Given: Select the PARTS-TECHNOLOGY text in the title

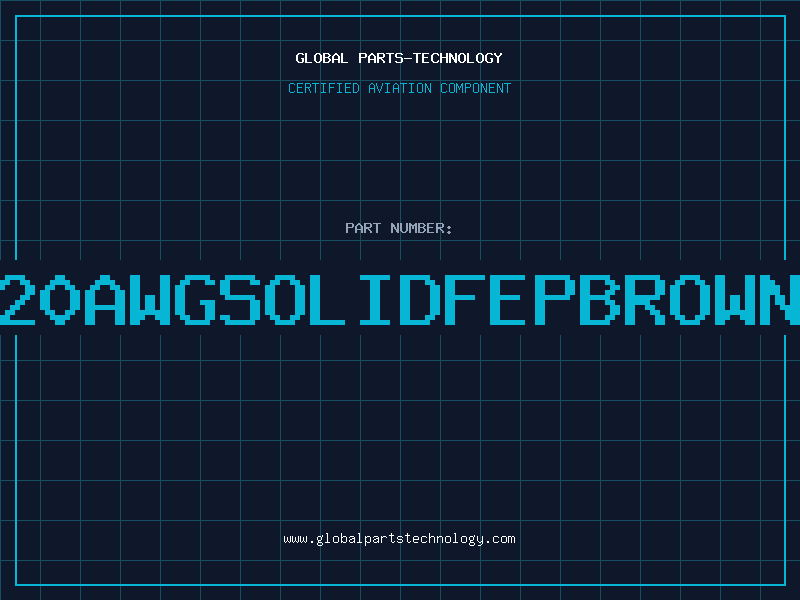Looking at the screenshot, I should (x=430, y=58).
